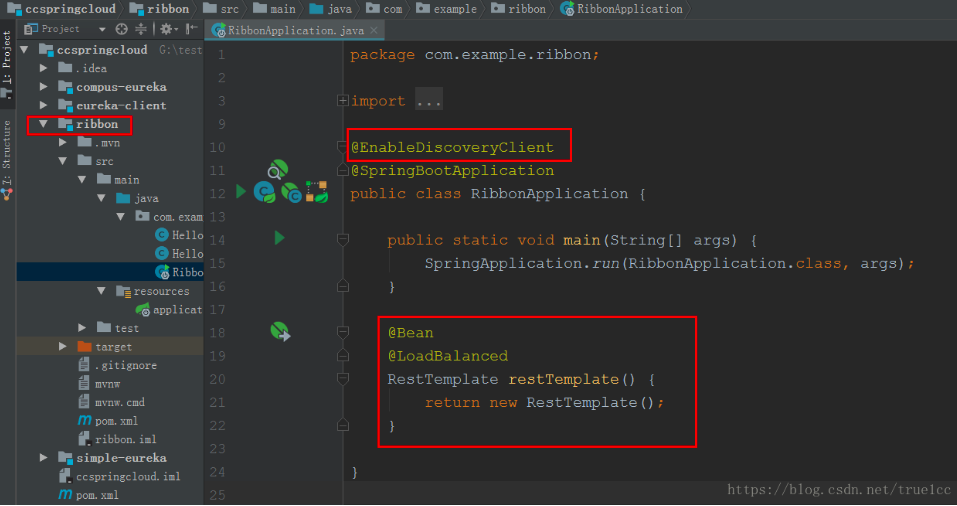Click the Hide Project panel icon
This screenshot has height=506, width=957.
(x=192, y=29)
